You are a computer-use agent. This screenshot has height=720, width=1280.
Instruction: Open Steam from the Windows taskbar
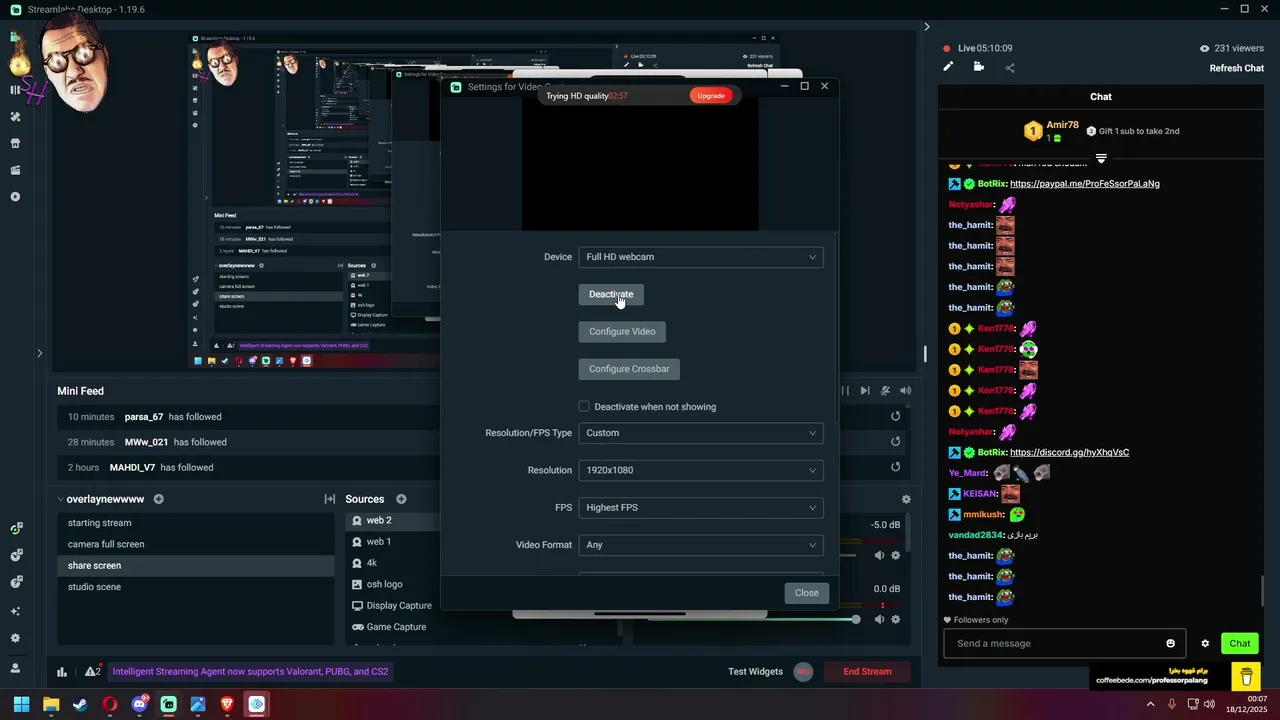(80, 704)
